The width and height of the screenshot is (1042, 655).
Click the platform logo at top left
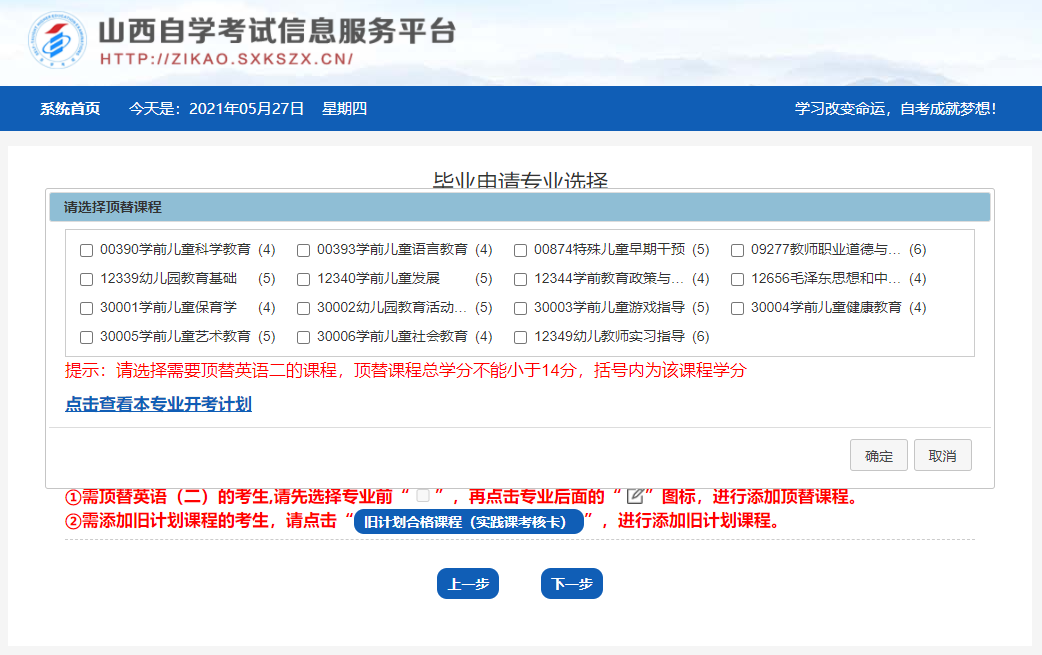click(x=58, y=40)
